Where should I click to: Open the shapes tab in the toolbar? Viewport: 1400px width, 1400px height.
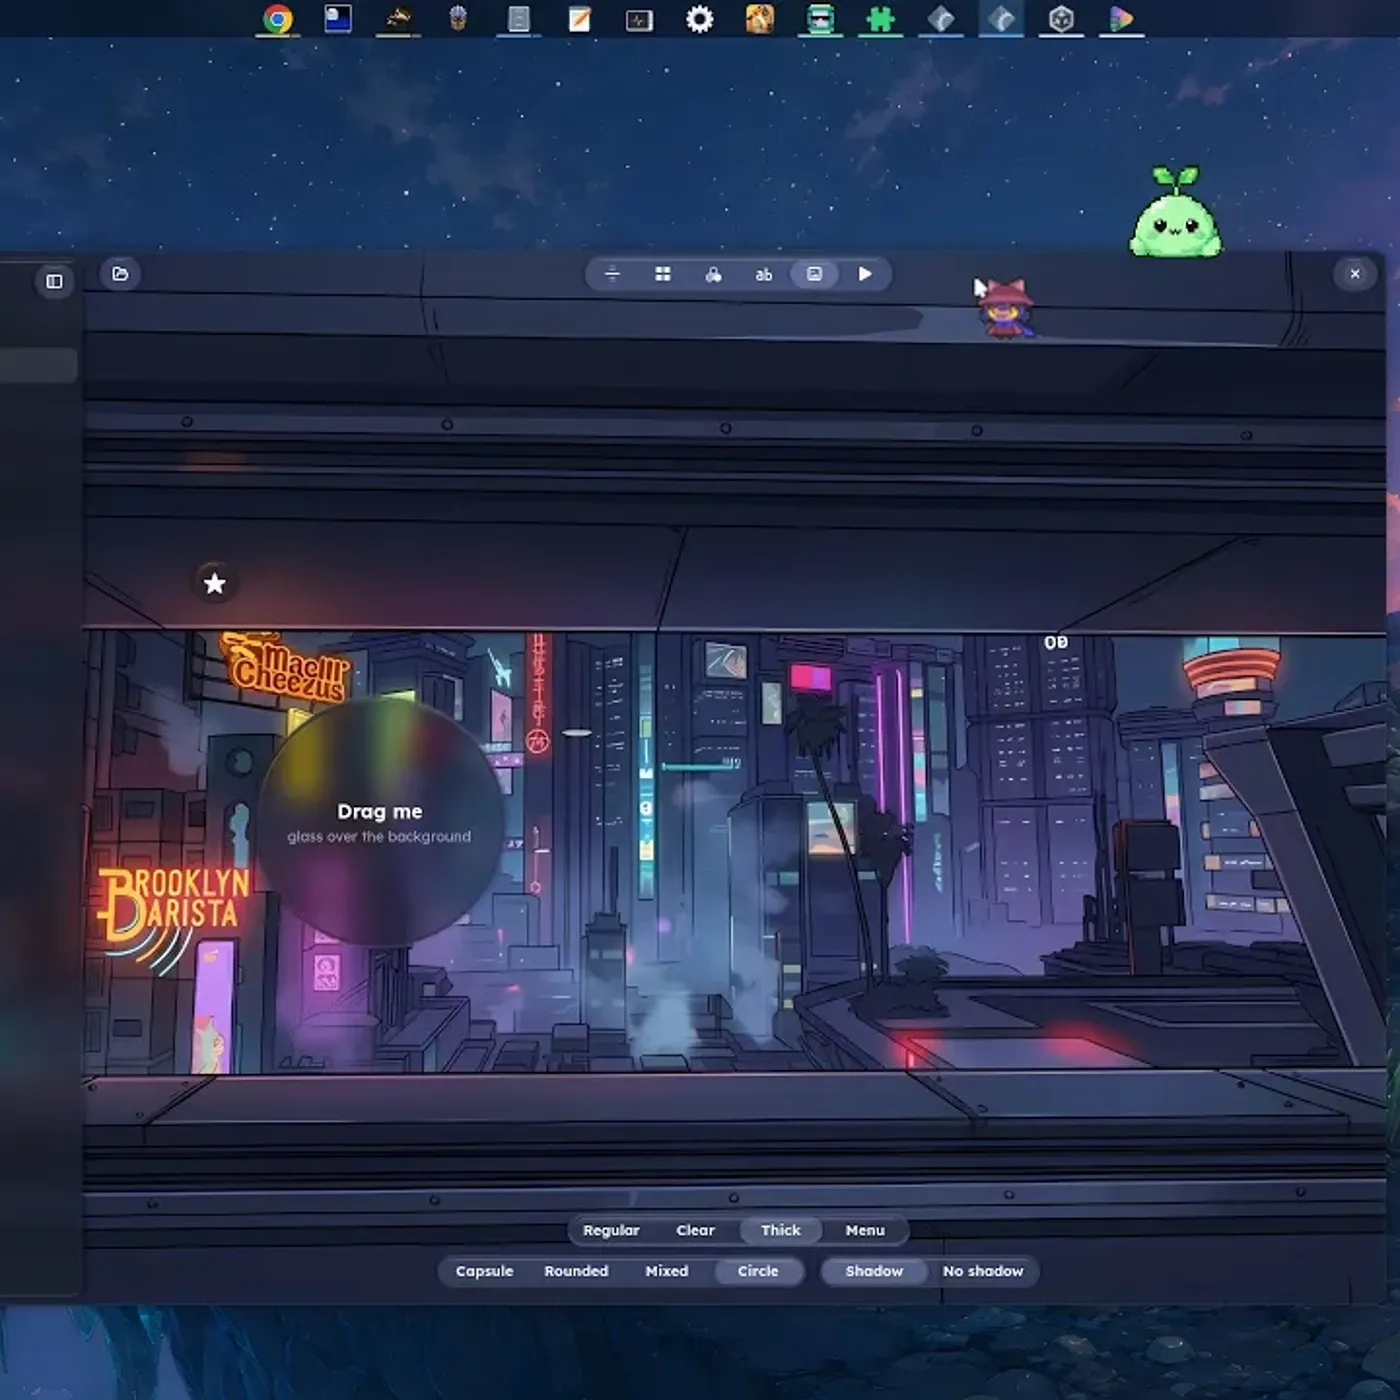click(x=713, y=274)
